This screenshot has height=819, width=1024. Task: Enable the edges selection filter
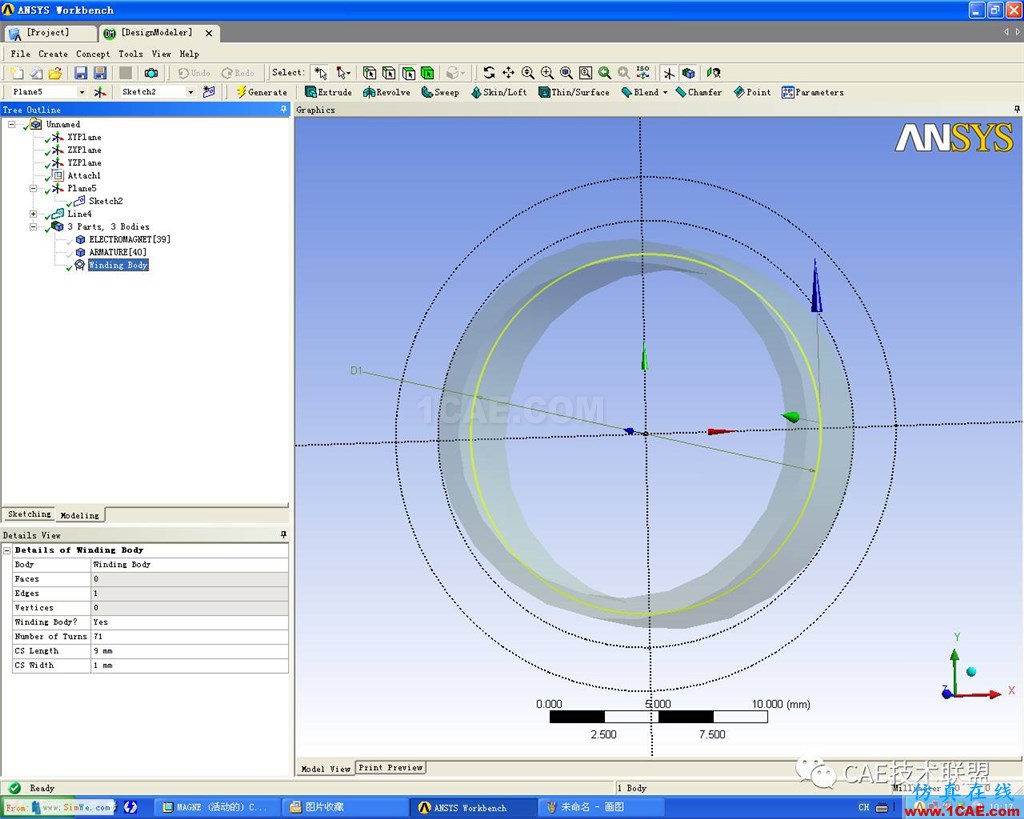coord(389,73)
